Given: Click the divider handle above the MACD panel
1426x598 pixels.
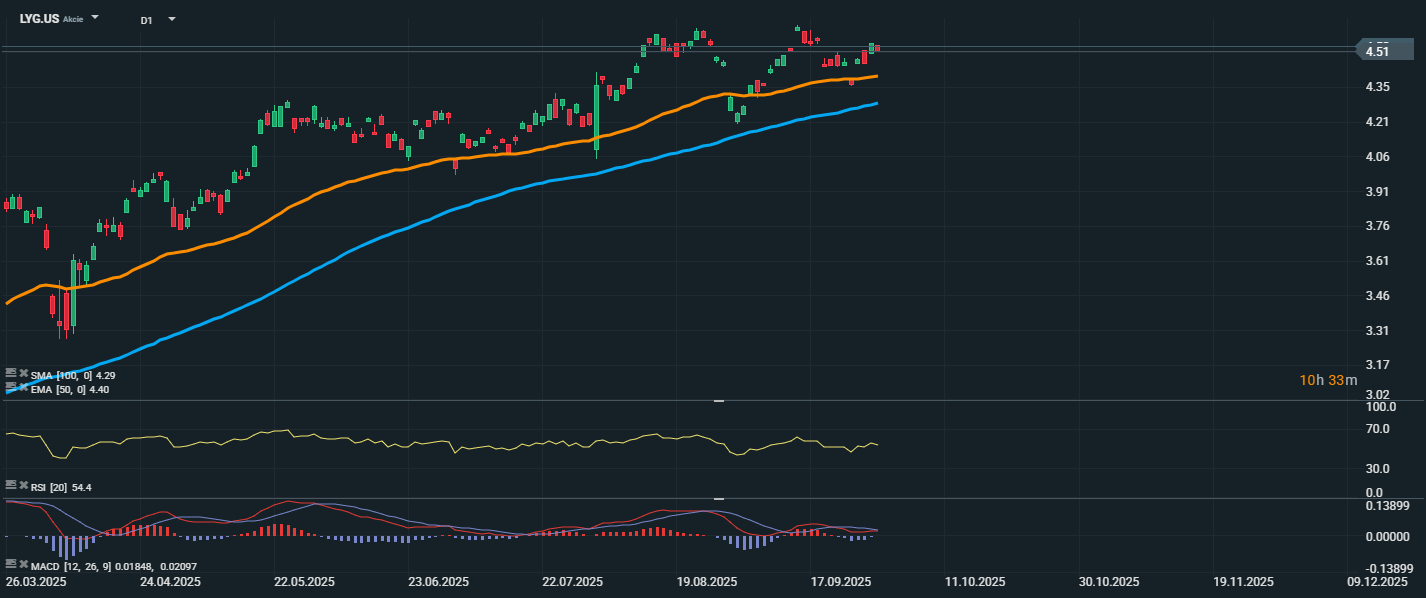Looking at the screenshot, I should click(718, 498).
